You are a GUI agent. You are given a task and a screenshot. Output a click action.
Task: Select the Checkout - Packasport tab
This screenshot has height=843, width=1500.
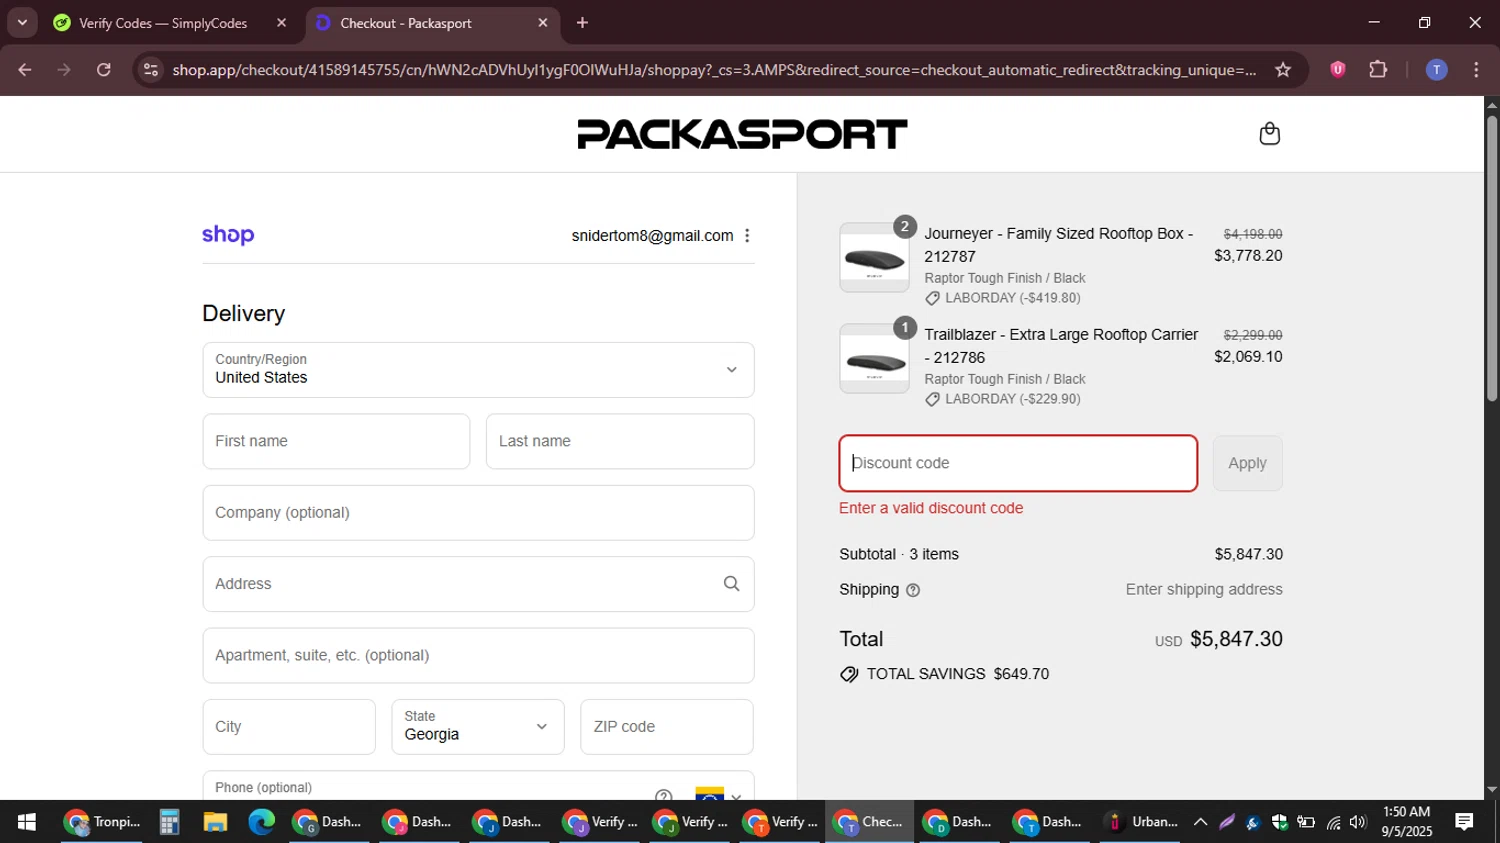pos(430,23)
